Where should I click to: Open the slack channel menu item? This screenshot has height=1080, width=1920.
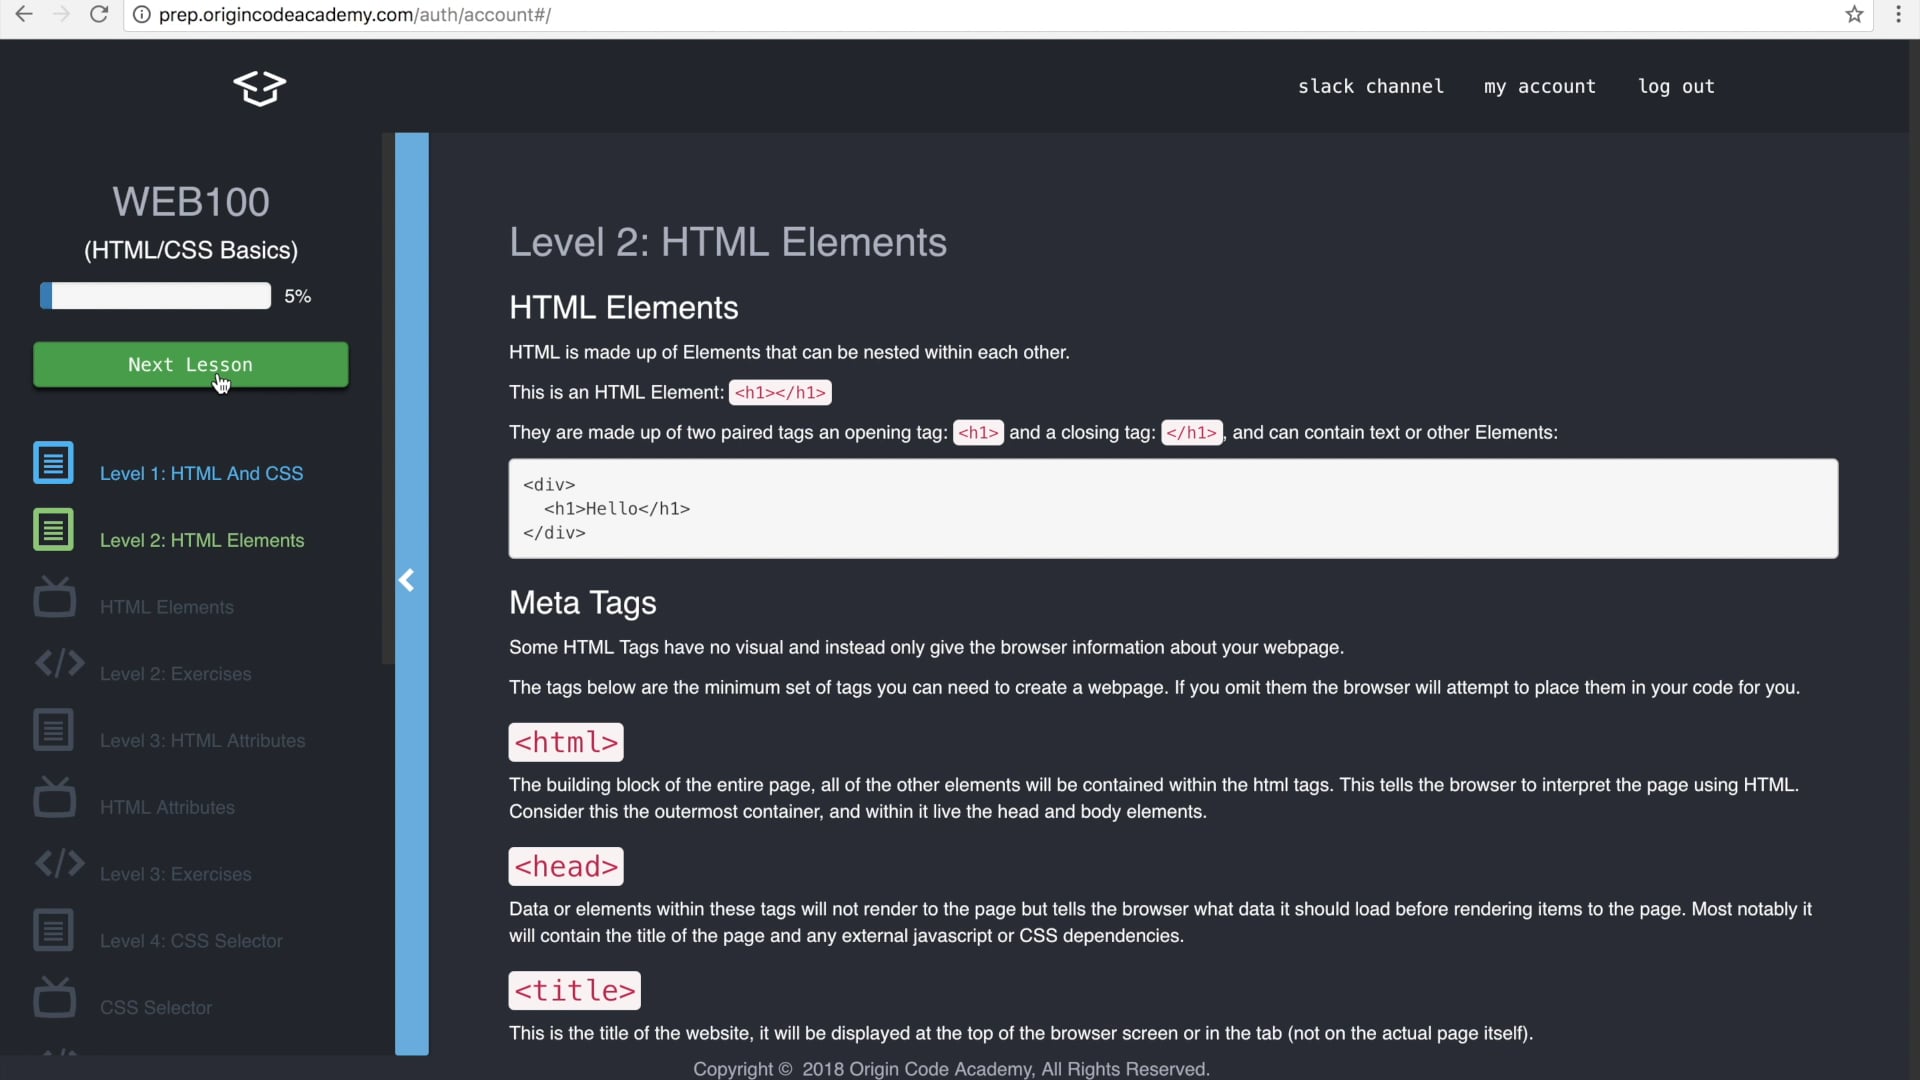point(1371,86)
